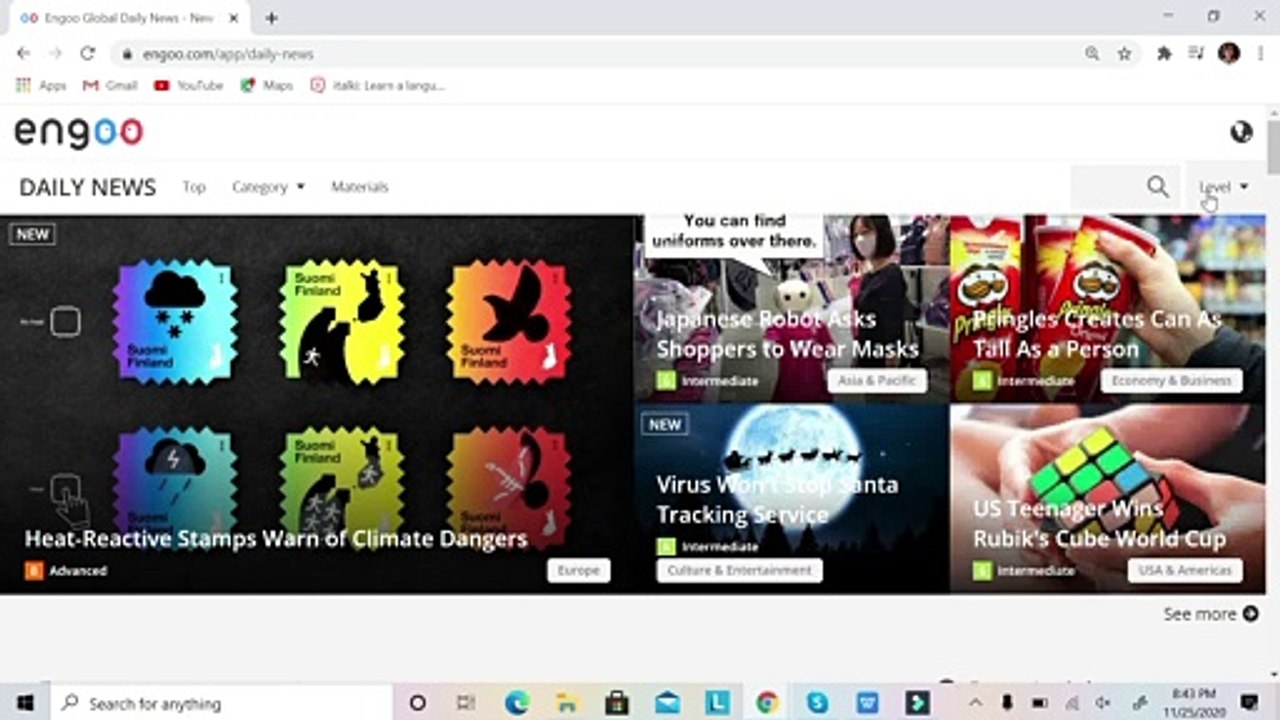Click the Economy & Business category tag
Image resolution: width=1280 pixels, height=720 pixels.
(x=1171, y=381)
